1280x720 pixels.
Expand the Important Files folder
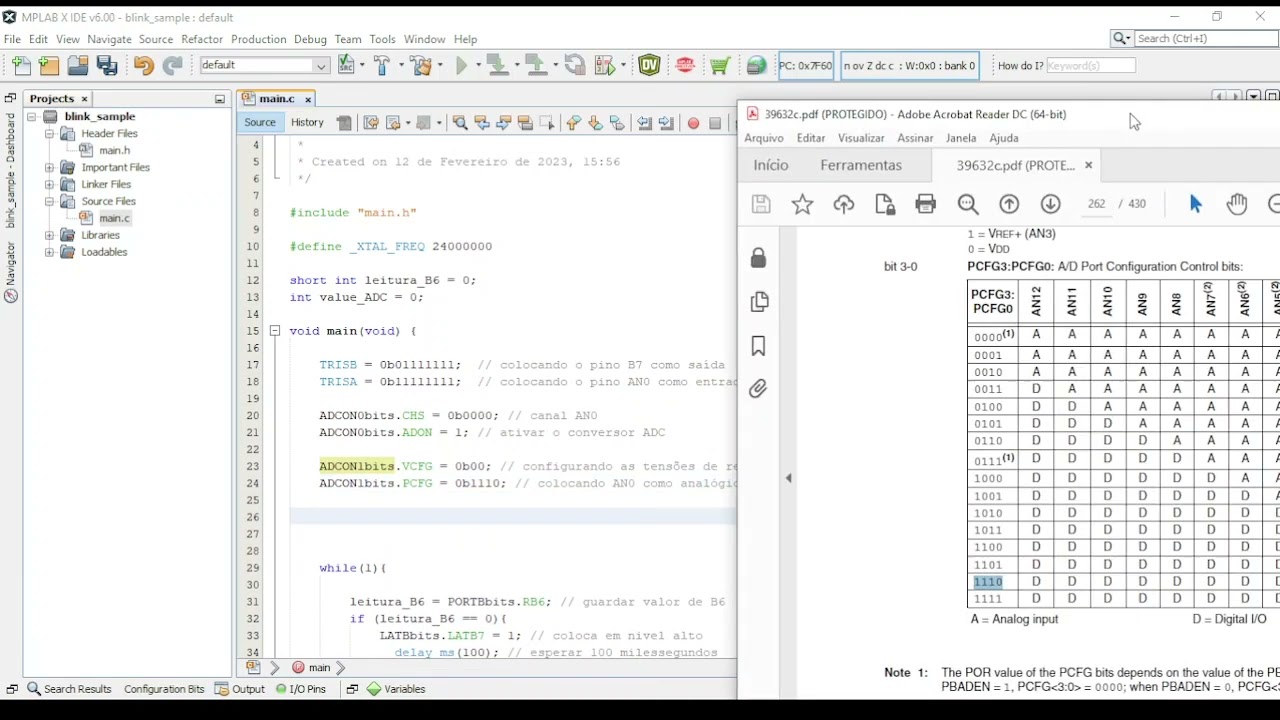(49, 168)
